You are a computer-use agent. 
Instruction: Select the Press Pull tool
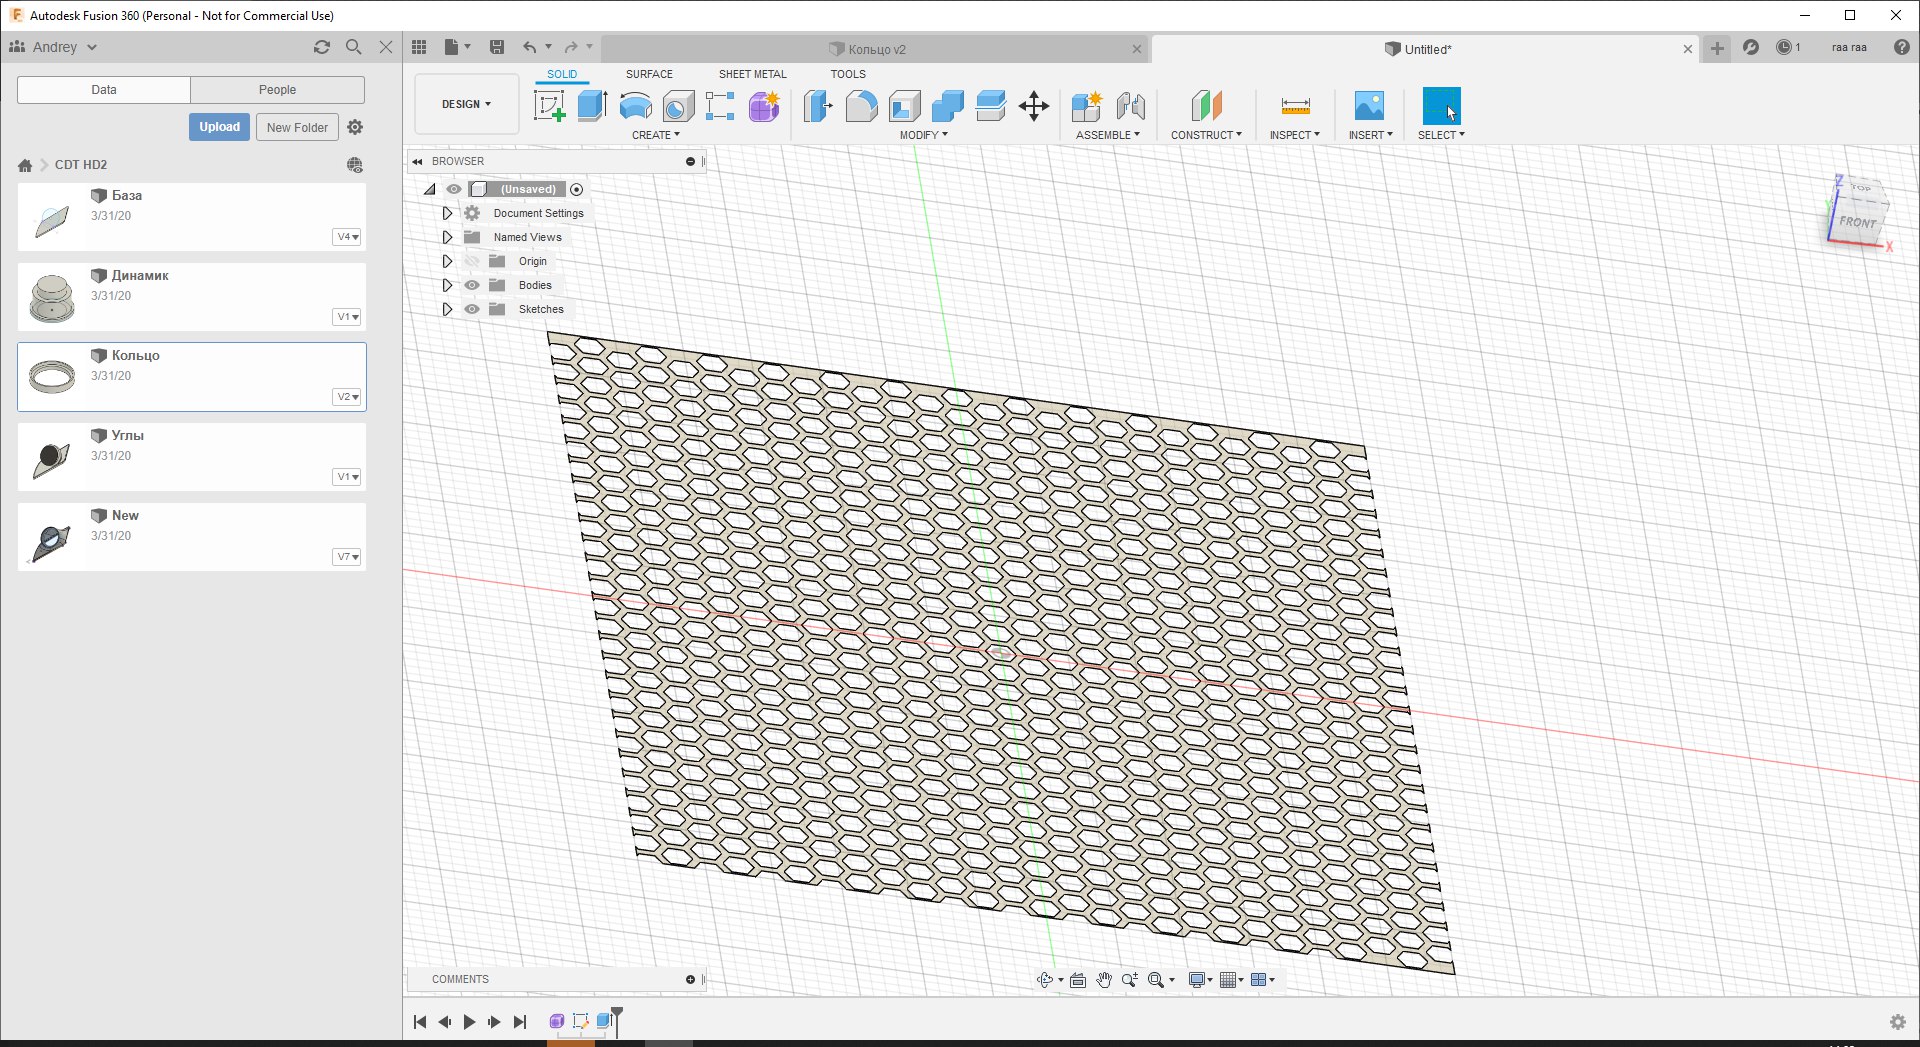(x=818, y=106)
